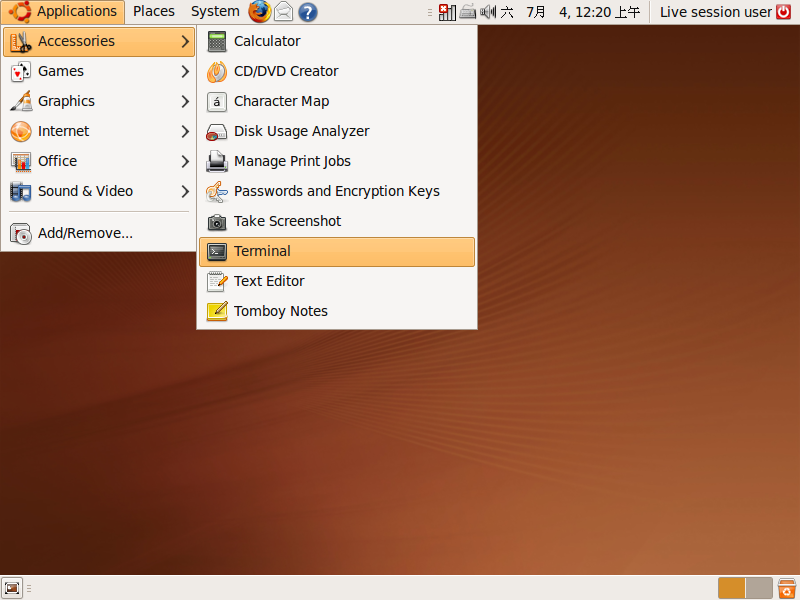Launch Calculator from the submenu
Screen dimensions: 800x600
point(337,41)
